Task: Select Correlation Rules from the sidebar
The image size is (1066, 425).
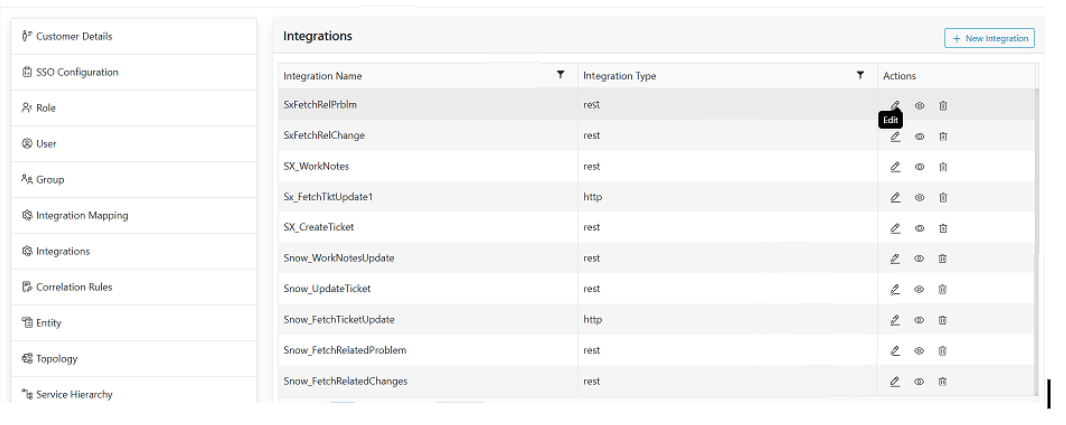Action: pos(74,287)
